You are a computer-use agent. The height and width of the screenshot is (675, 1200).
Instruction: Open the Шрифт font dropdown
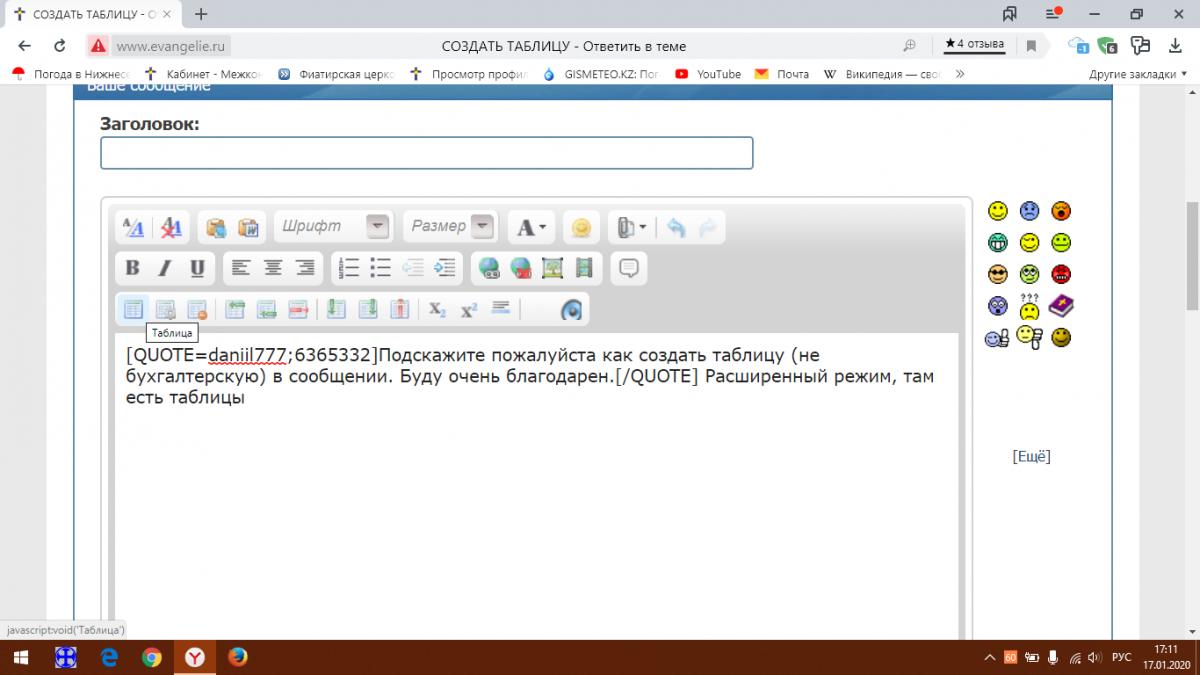point(376,227)
